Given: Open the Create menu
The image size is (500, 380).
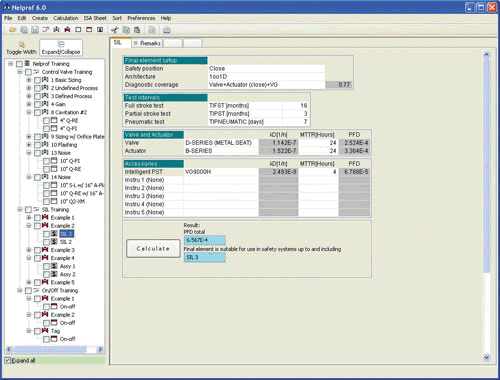Looking at the screenshot, I should 40,18.
